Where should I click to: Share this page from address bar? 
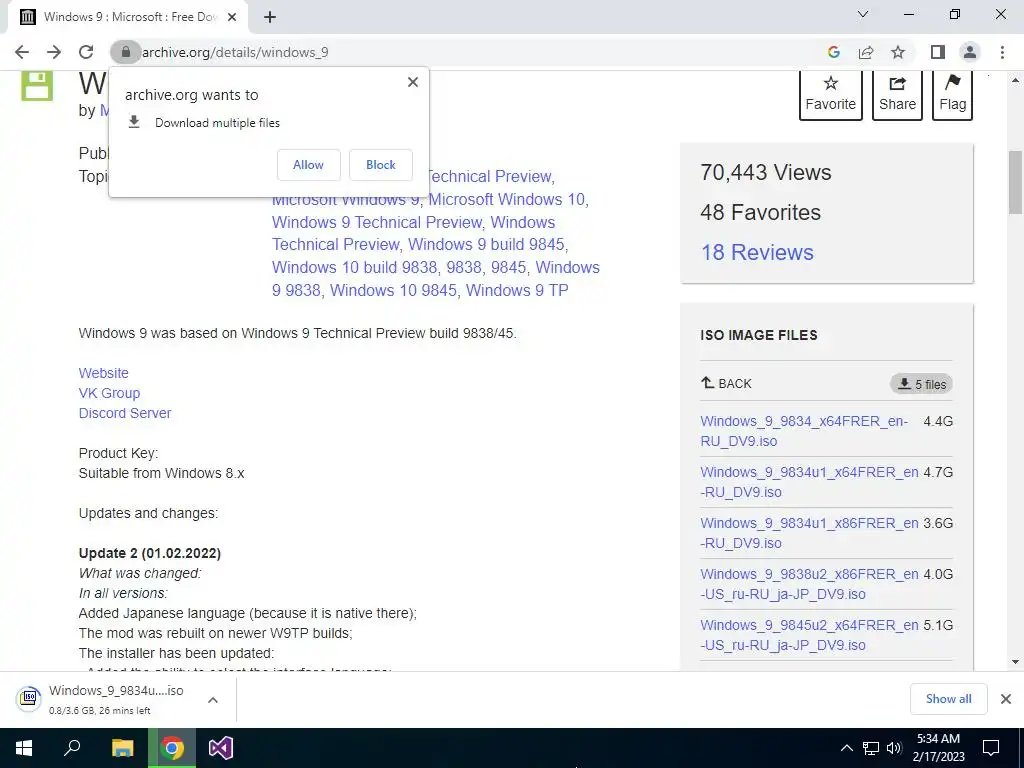coord(866,52)
